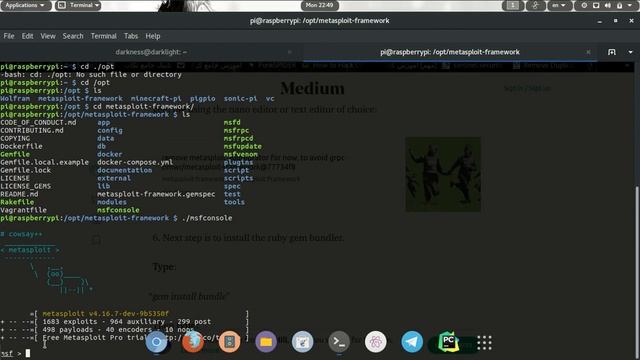The height and width of the screenshot is (360, 640).
Task: Click 'metasploit v4.16.7-dev' version text
Action: 105,314
